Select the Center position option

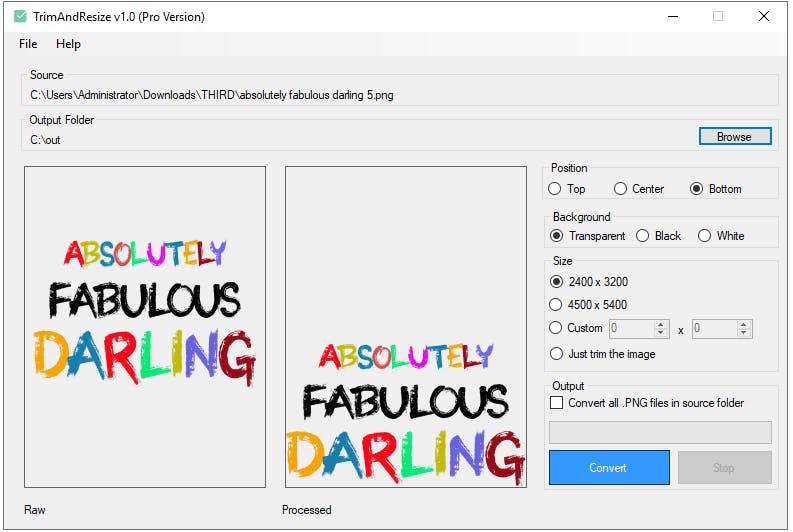(x=639, y=189)
